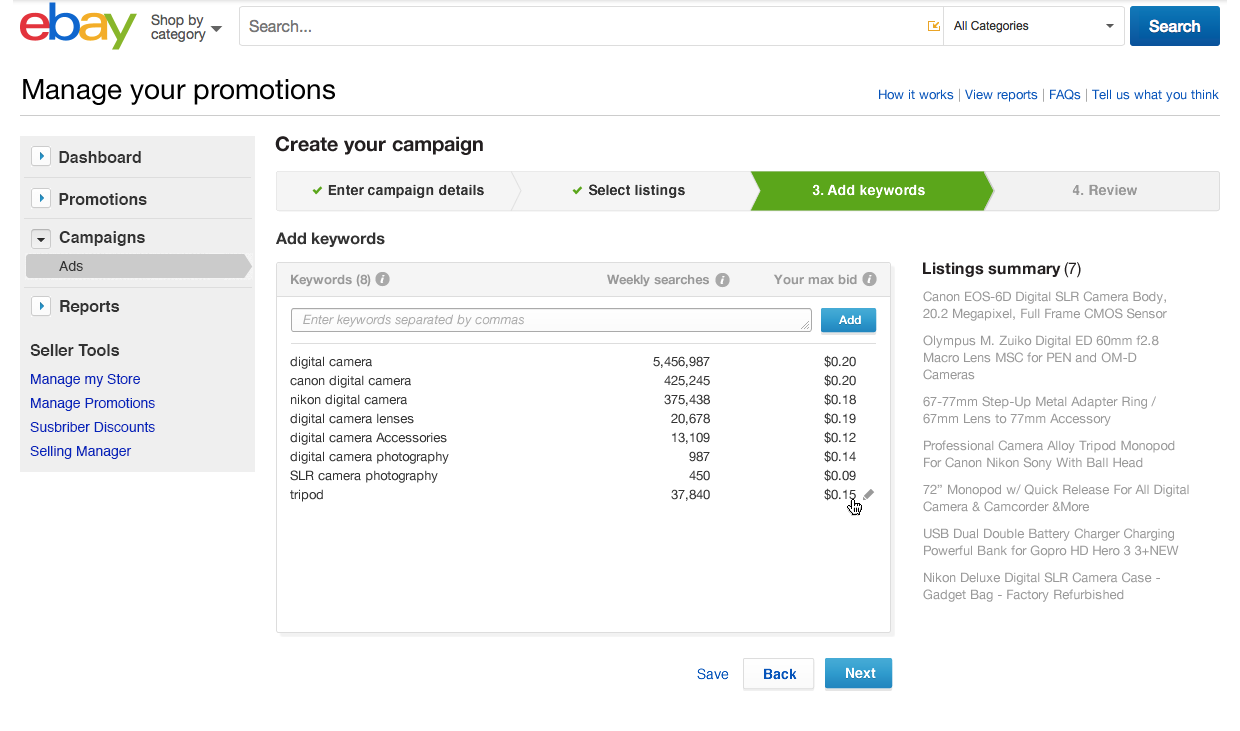Expand the Promotions sidebar section
This screenshot has height=731, width=1240.
[x=41, y=199]
